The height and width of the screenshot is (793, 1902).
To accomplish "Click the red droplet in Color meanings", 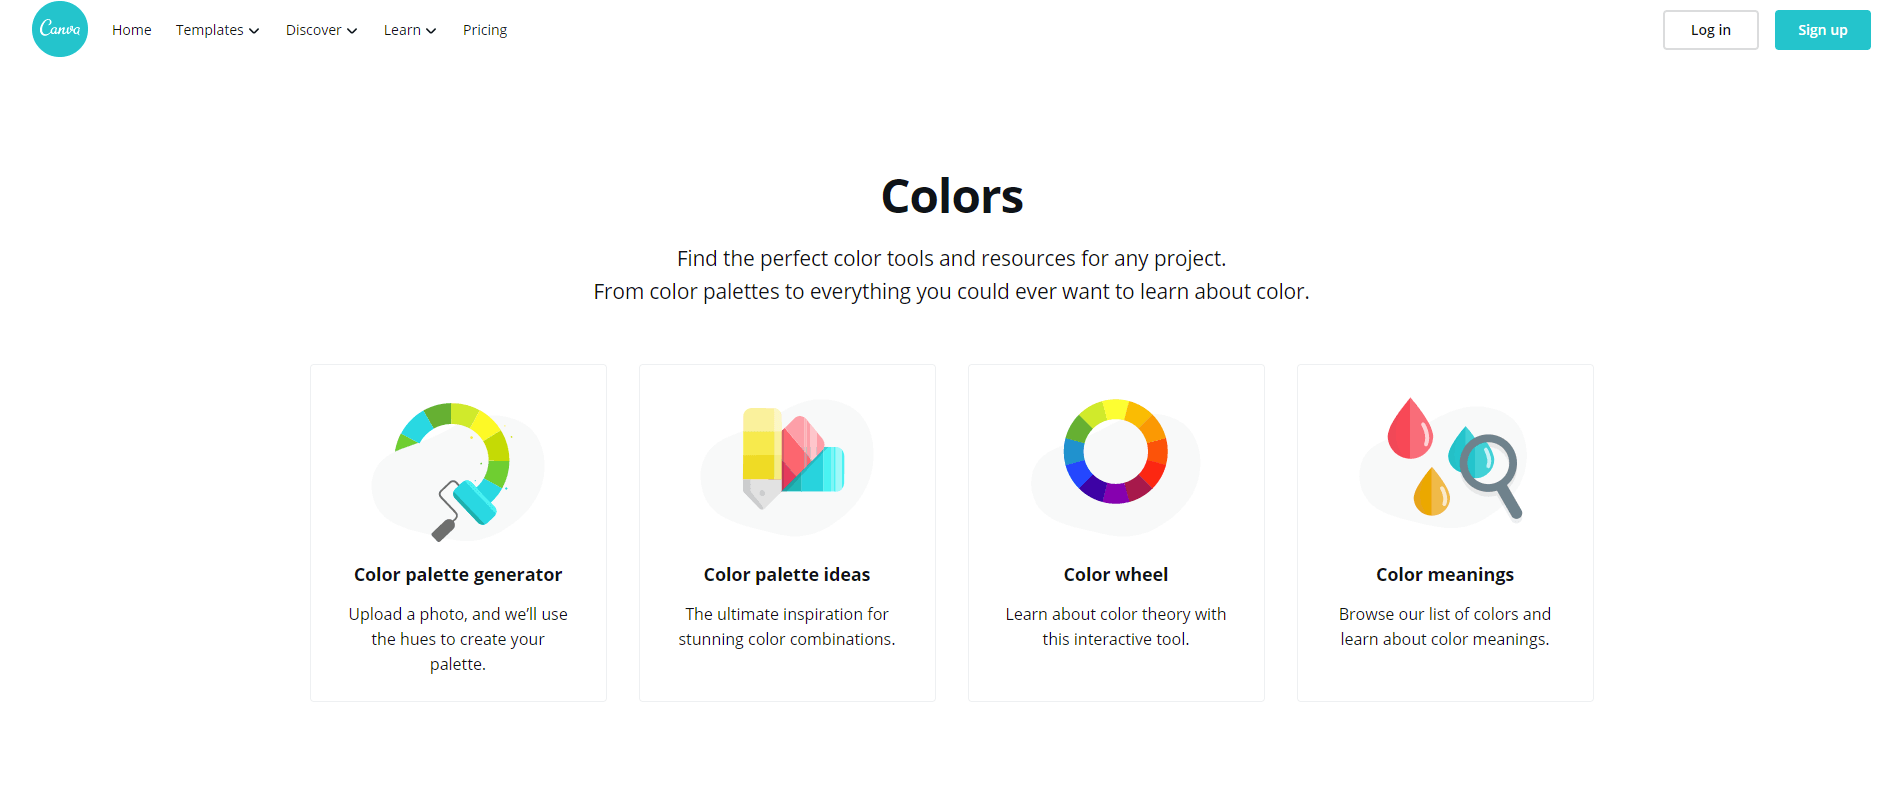I will pyautogui.click(x=1410, y=428).
